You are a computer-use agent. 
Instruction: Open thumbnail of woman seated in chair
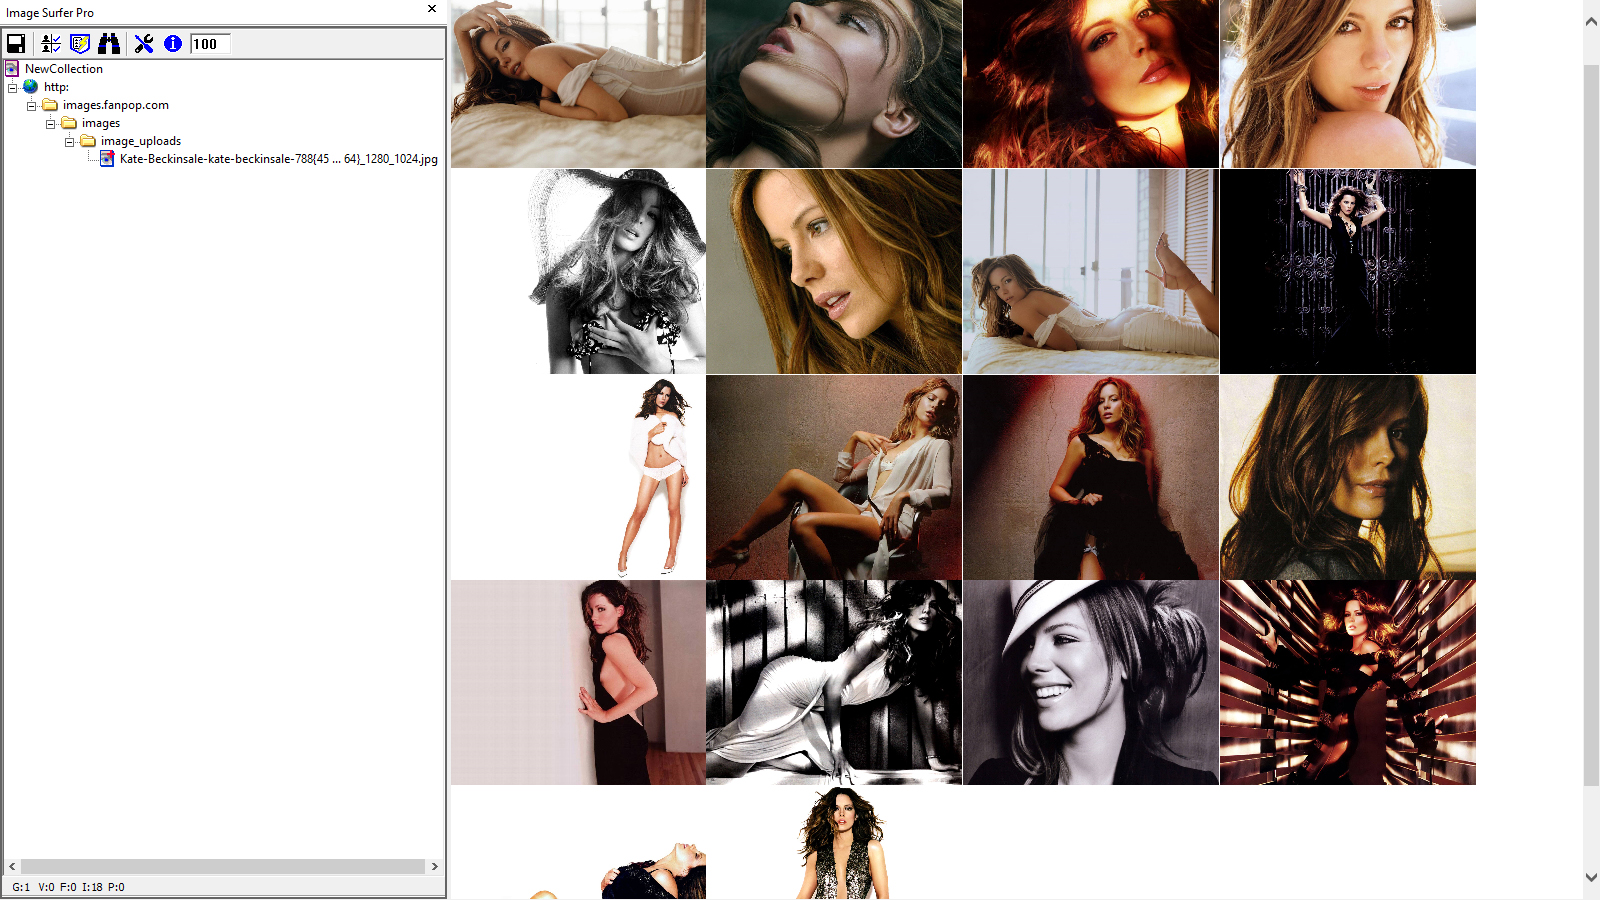click(x=834, y=477)
